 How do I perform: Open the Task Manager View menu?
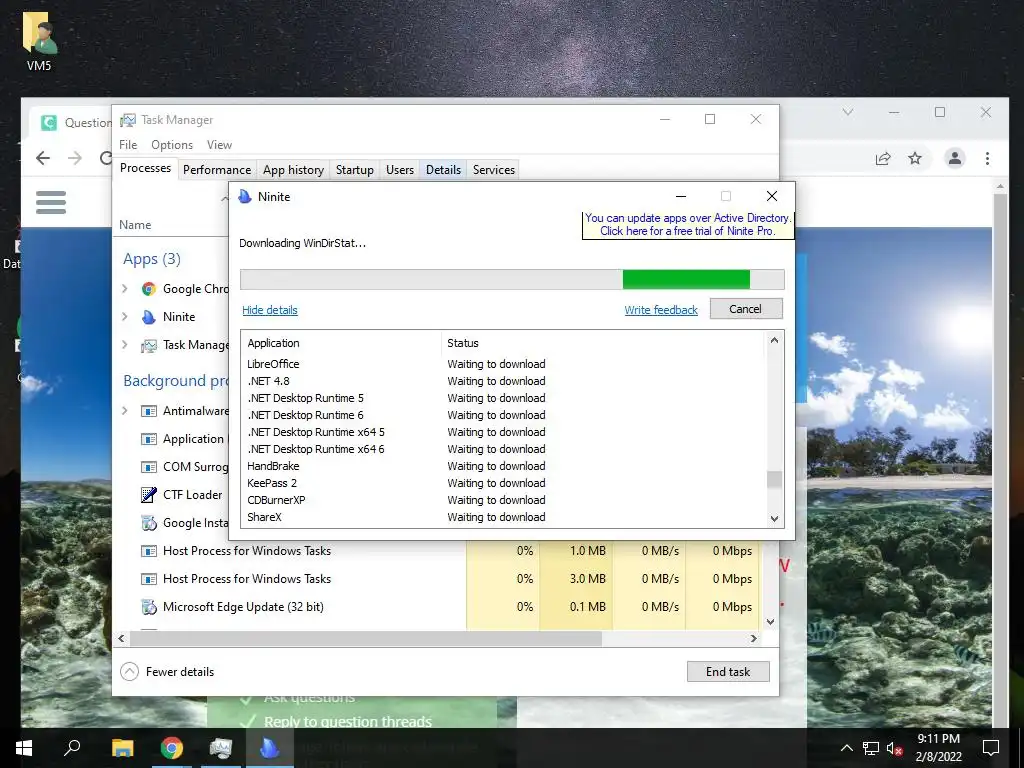(x=219, y=145)
